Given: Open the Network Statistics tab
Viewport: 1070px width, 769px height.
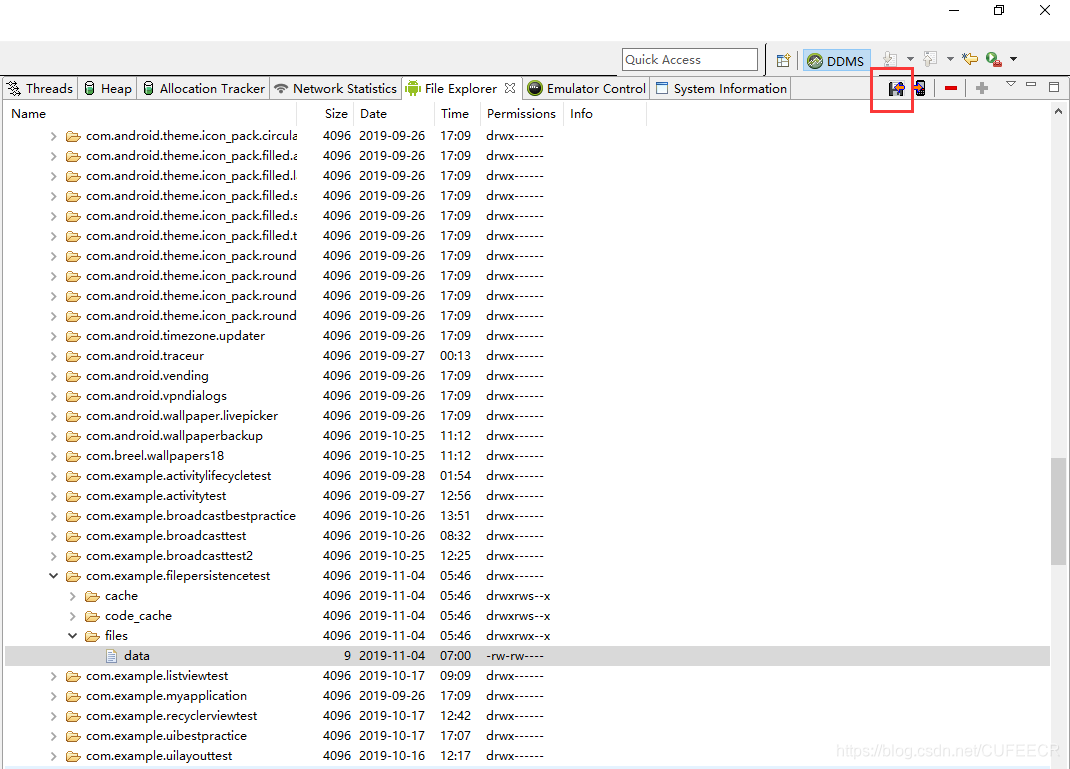Looking at the screenshot, I should pos(336,89).
